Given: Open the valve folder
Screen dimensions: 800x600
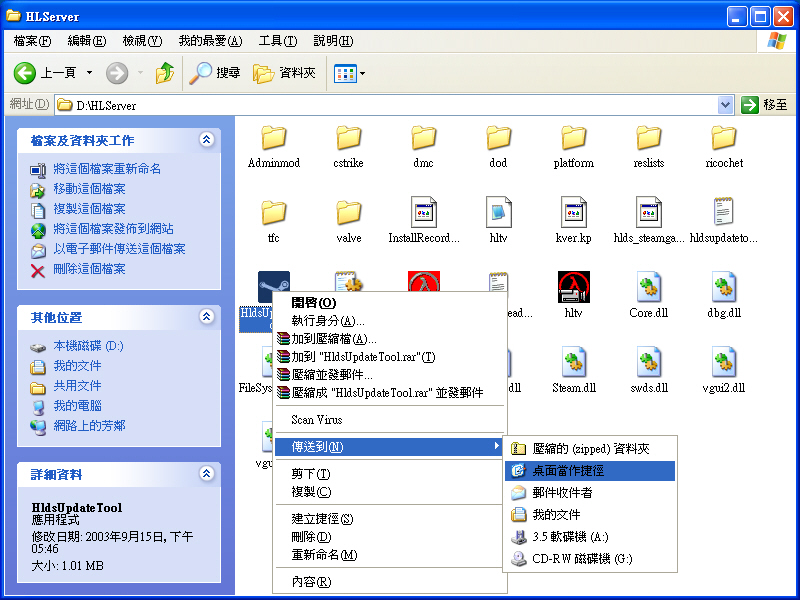Looking at the screenshot, I should click(348, 215).
